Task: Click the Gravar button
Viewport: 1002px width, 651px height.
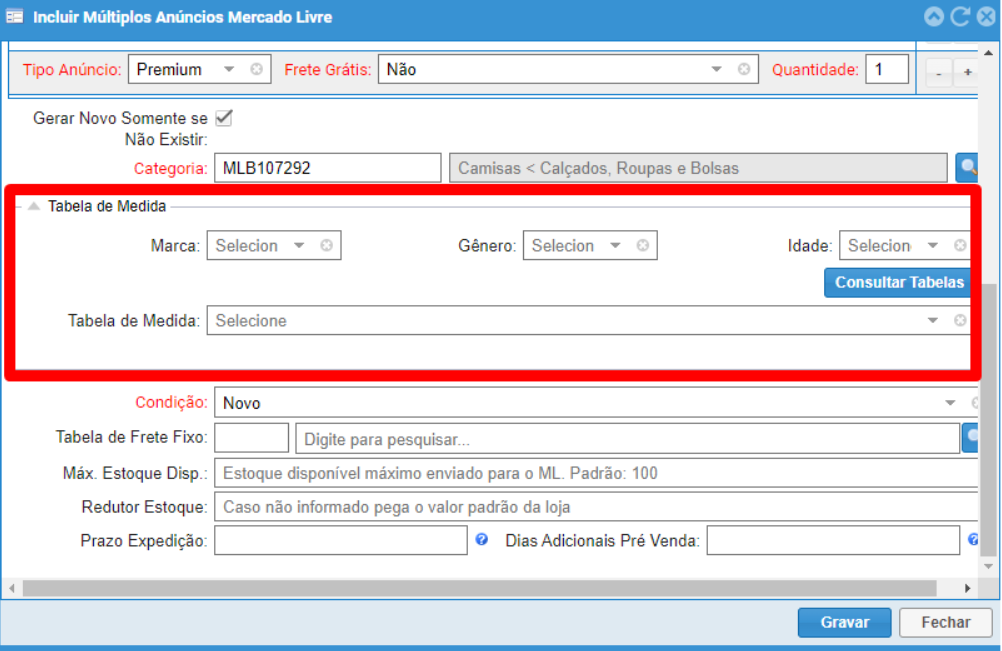Action: click(844, 622)
